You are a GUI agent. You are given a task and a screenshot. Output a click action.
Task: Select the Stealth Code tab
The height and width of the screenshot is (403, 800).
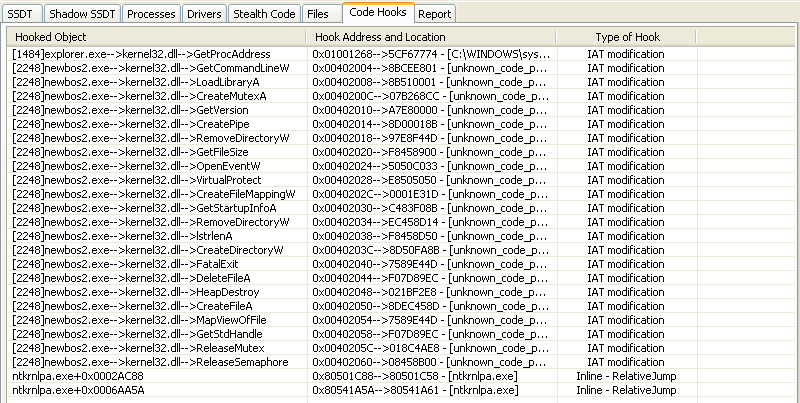click(263, 14)
